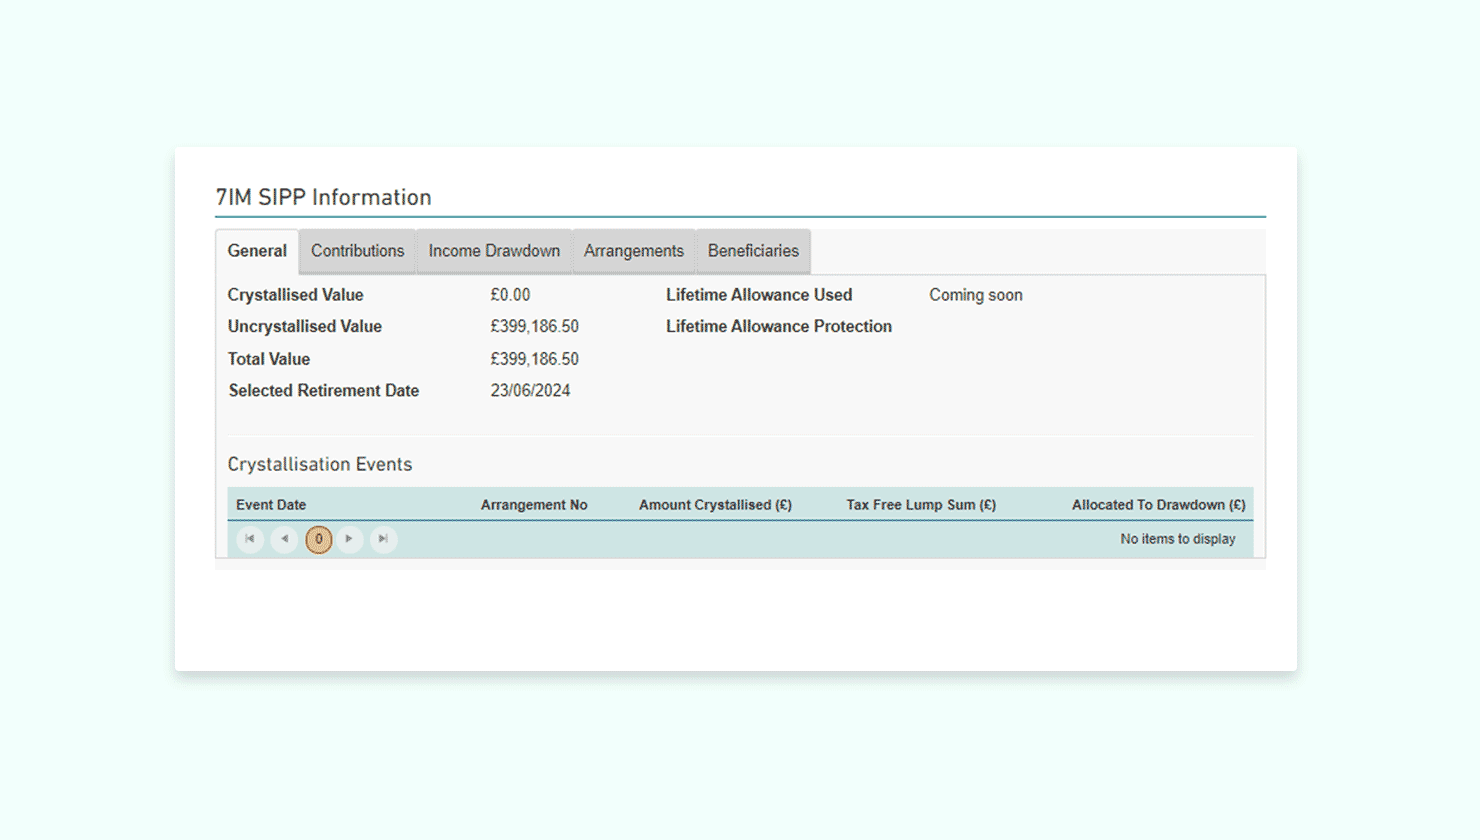Sort by Event Date column header
Screen dimensions: 1480x840
(x=271, y=505)
